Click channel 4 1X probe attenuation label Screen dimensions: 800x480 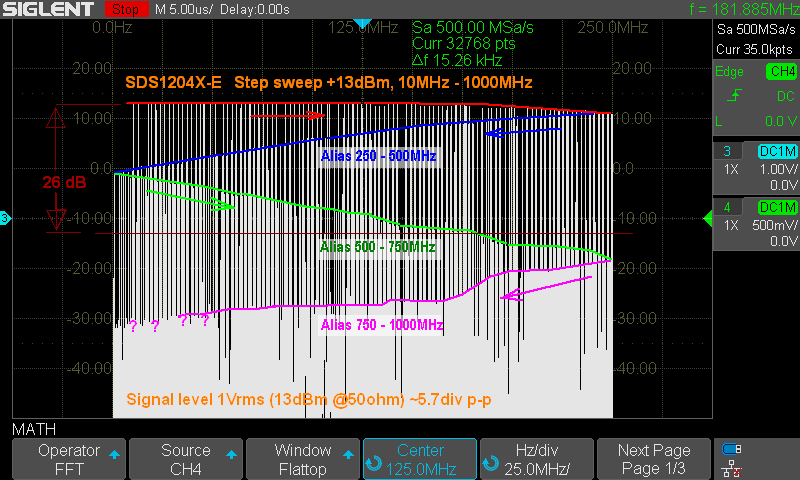click(731, 225)
